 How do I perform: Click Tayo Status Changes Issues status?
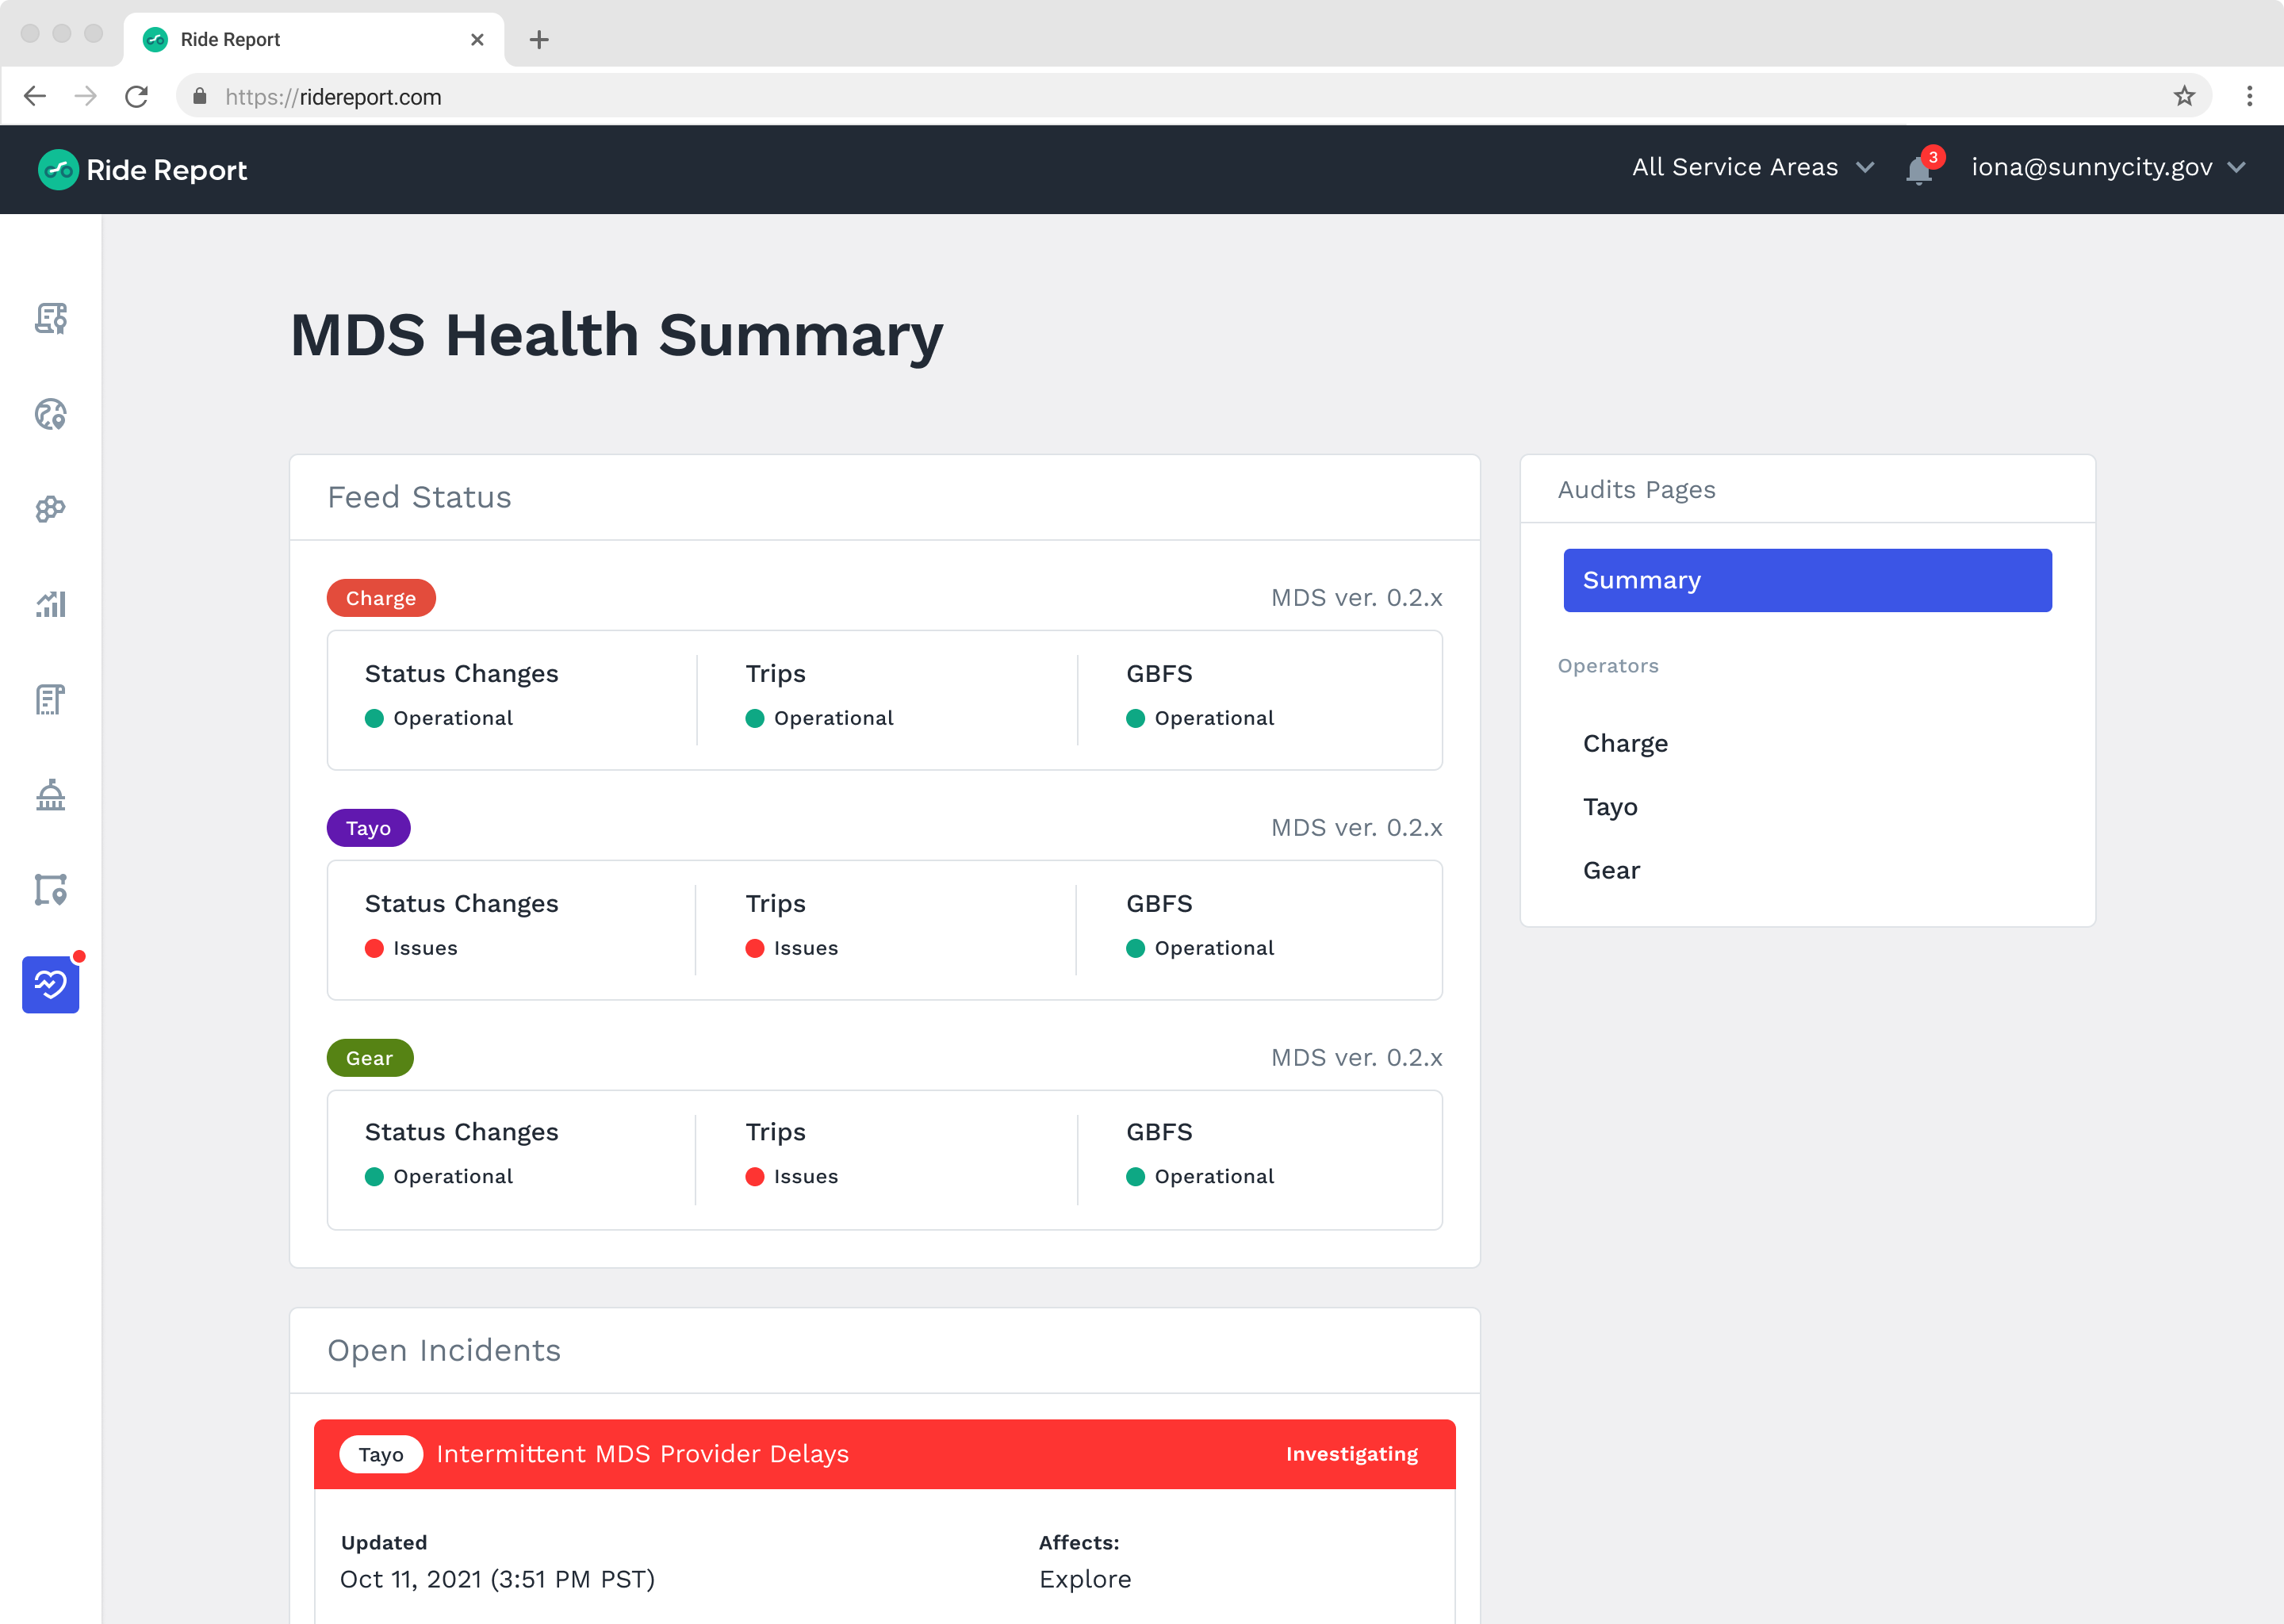(x=411, y=948)
